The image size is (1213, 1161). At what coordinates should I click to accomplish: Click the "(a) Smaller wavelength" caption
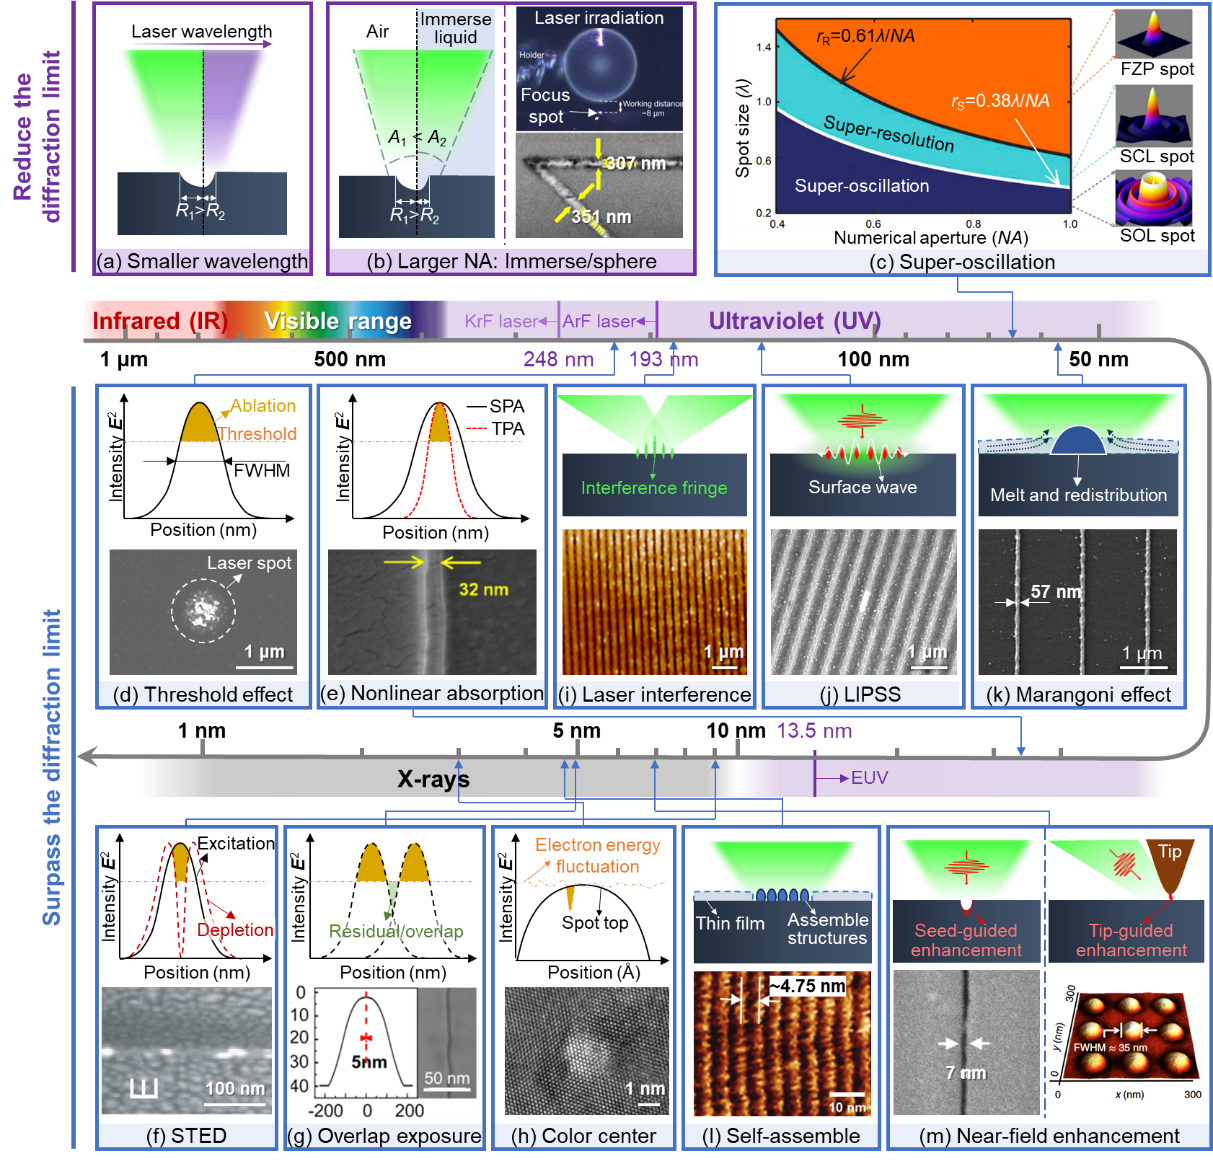tap(202, 261)
